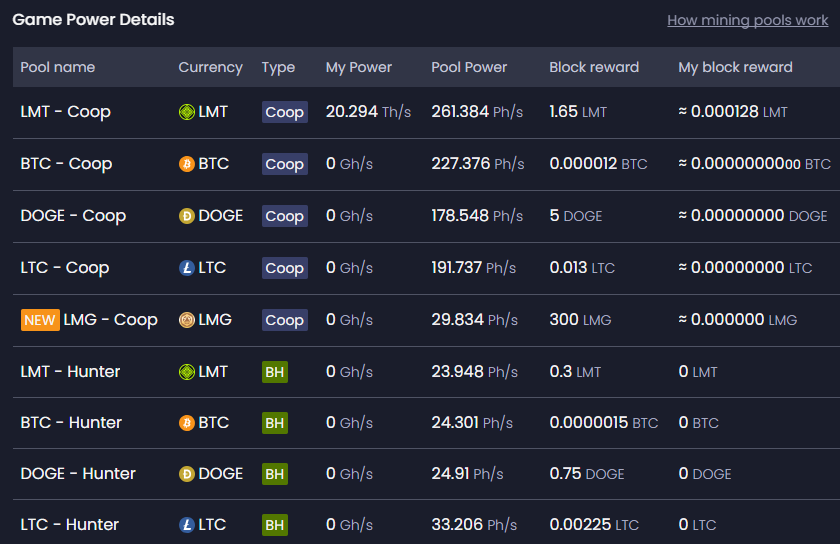Click the My block reward column header
This screenshot has height=544, width=840.
tap(736, 68)
